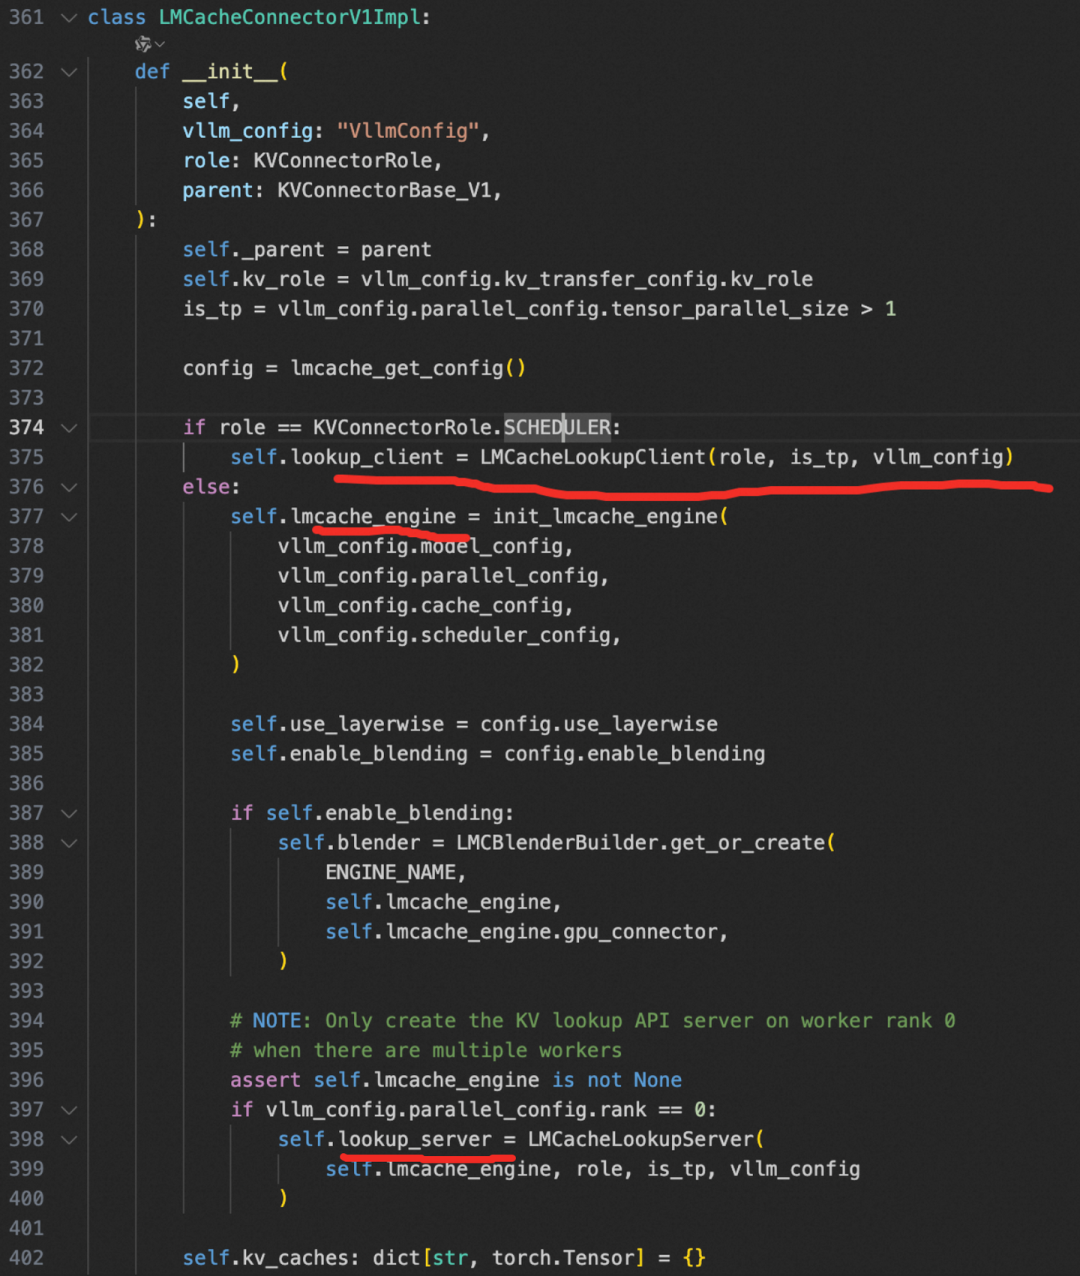This screenshot has height=1276, width=1080.
Task: Click line number 361 in the gutter
Action: tap(27, 18)
